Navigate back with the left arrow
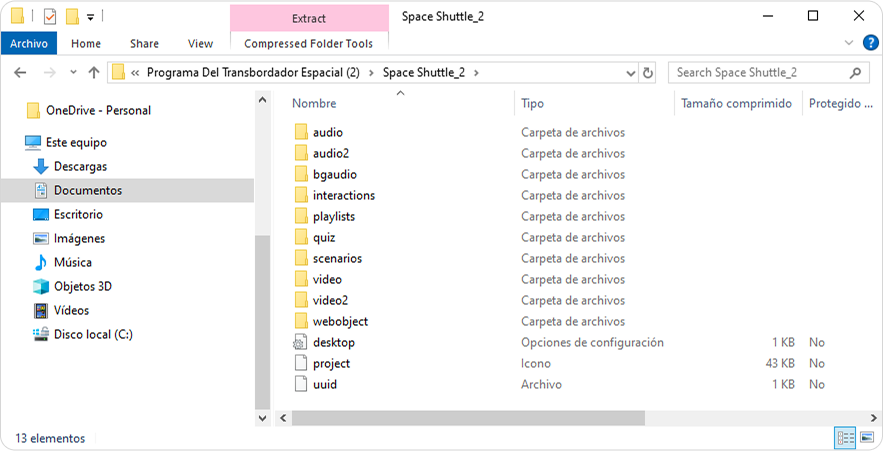 20,73
